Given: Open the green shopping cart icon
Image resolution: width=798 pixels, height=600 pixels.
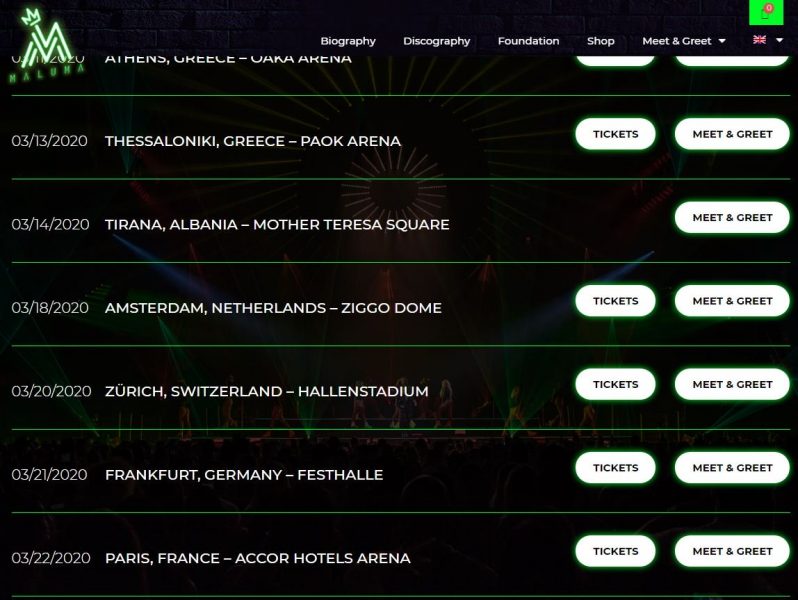Looking at the screenshot, I should click(766, 12).
